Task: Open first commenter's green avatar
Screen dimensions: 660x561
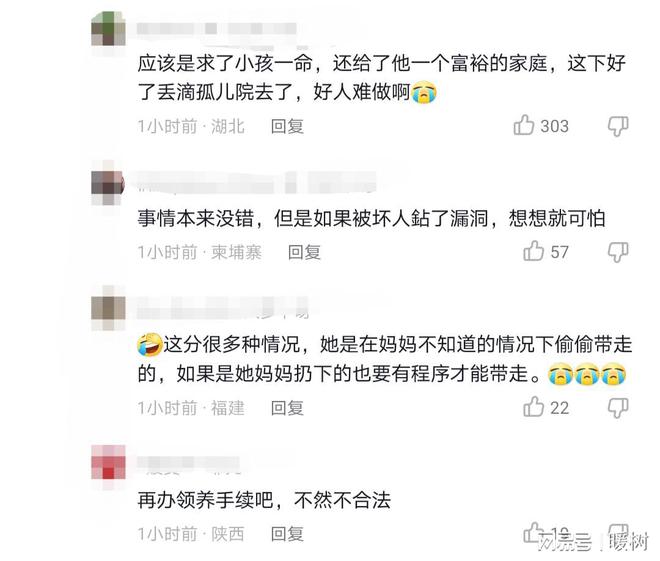Action: pyautogui.click(x=108, y=29)
